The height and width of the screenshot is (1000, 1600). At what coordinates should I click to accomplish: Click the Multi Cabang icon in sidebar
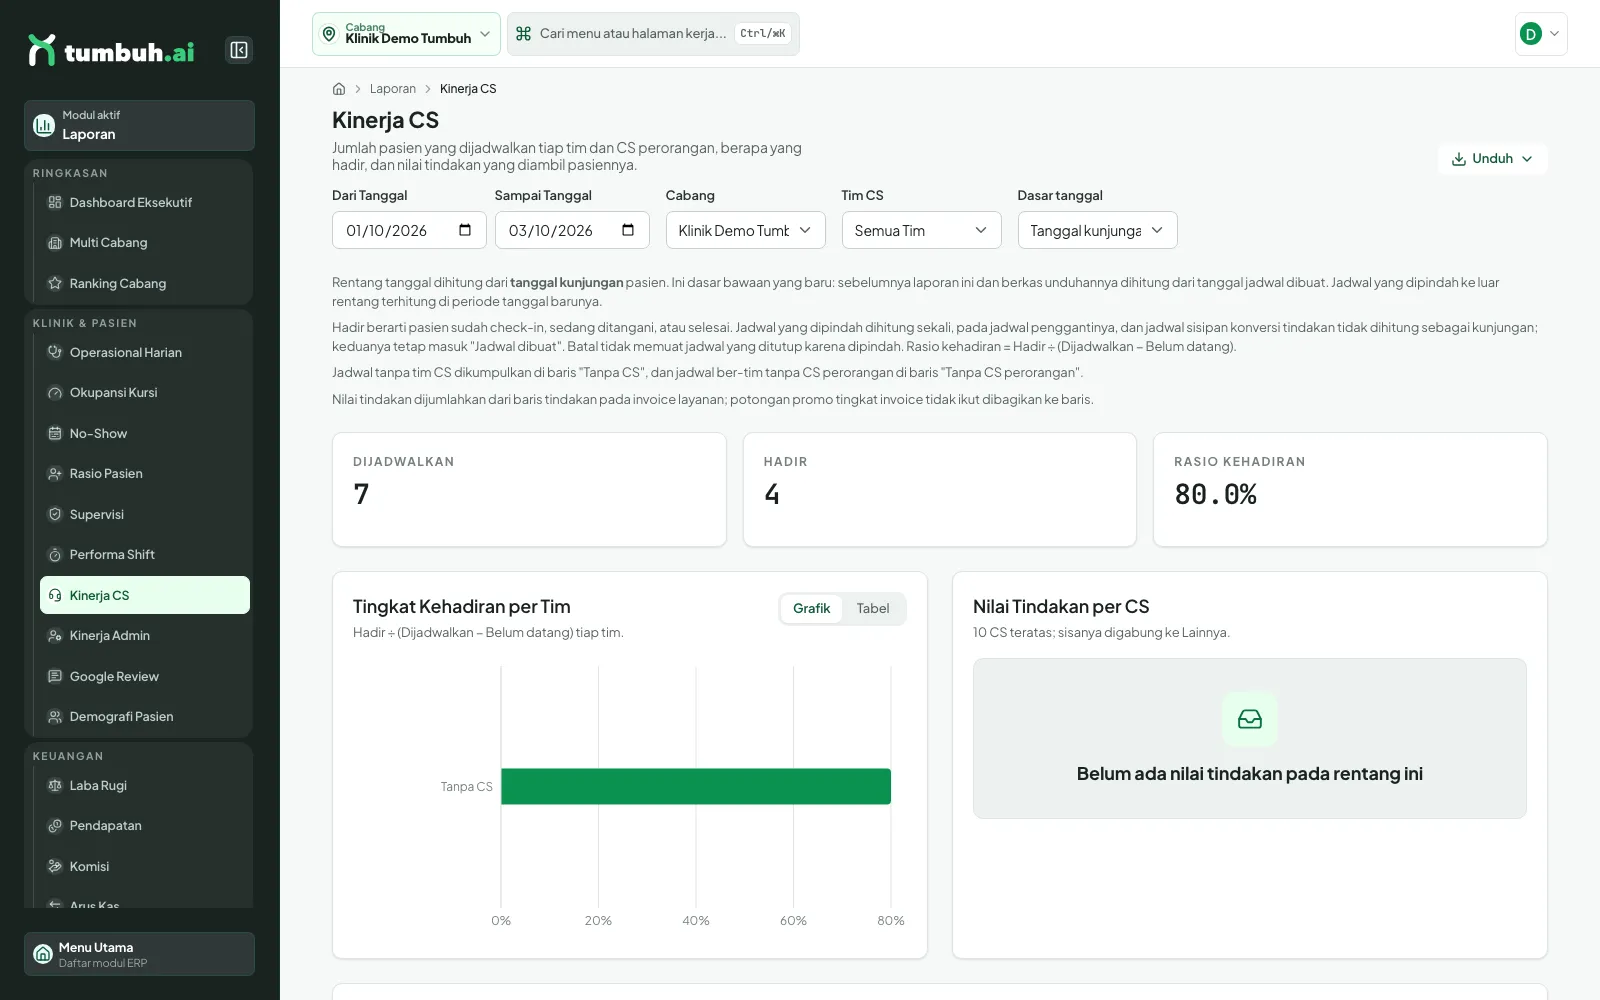55,243
